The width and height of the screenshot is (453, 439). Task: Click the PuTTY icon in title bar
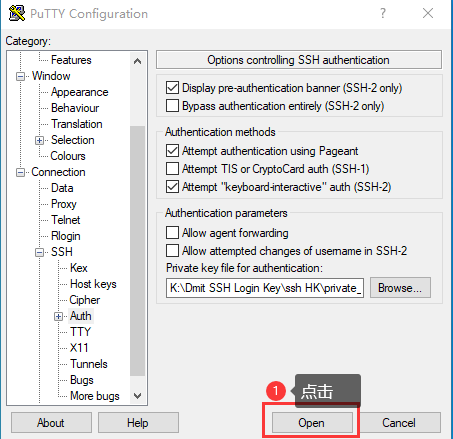[x=17, y=13]
